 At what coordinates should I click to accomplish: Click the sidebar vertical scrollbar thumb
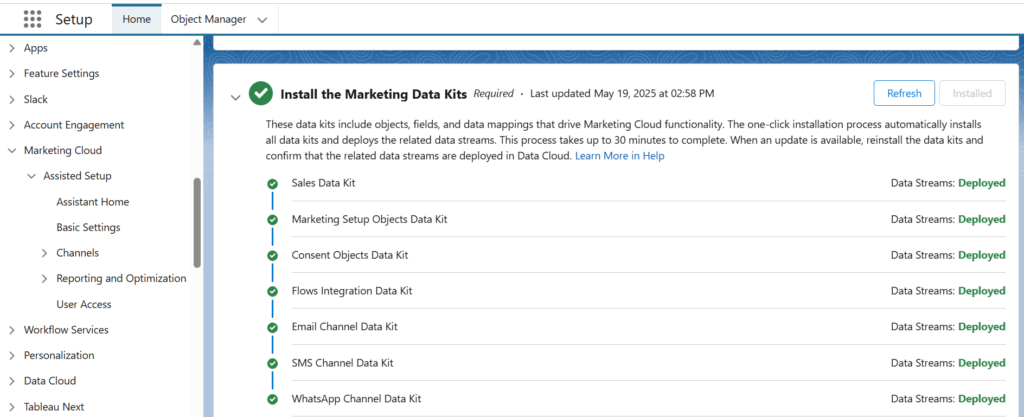tap(197, 223)
